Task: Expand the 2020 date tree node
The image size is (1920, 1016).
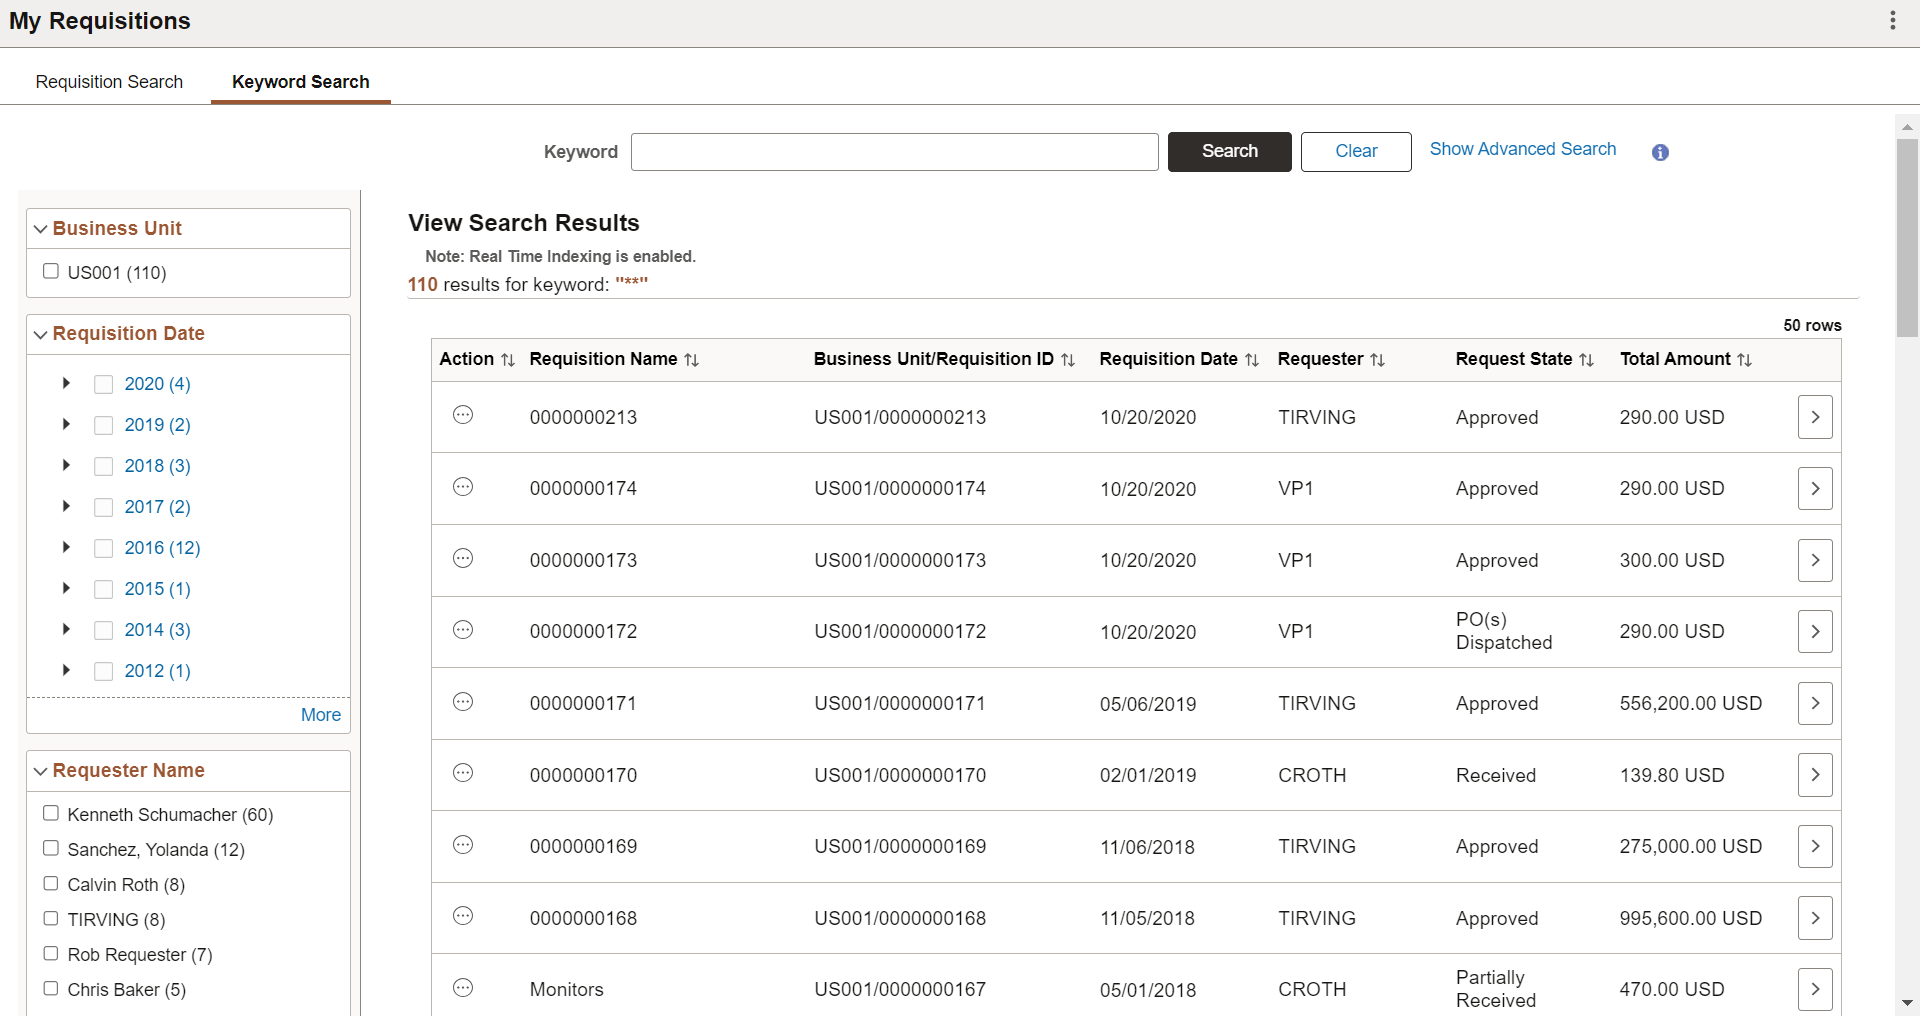Action: [x=66, y=383]
